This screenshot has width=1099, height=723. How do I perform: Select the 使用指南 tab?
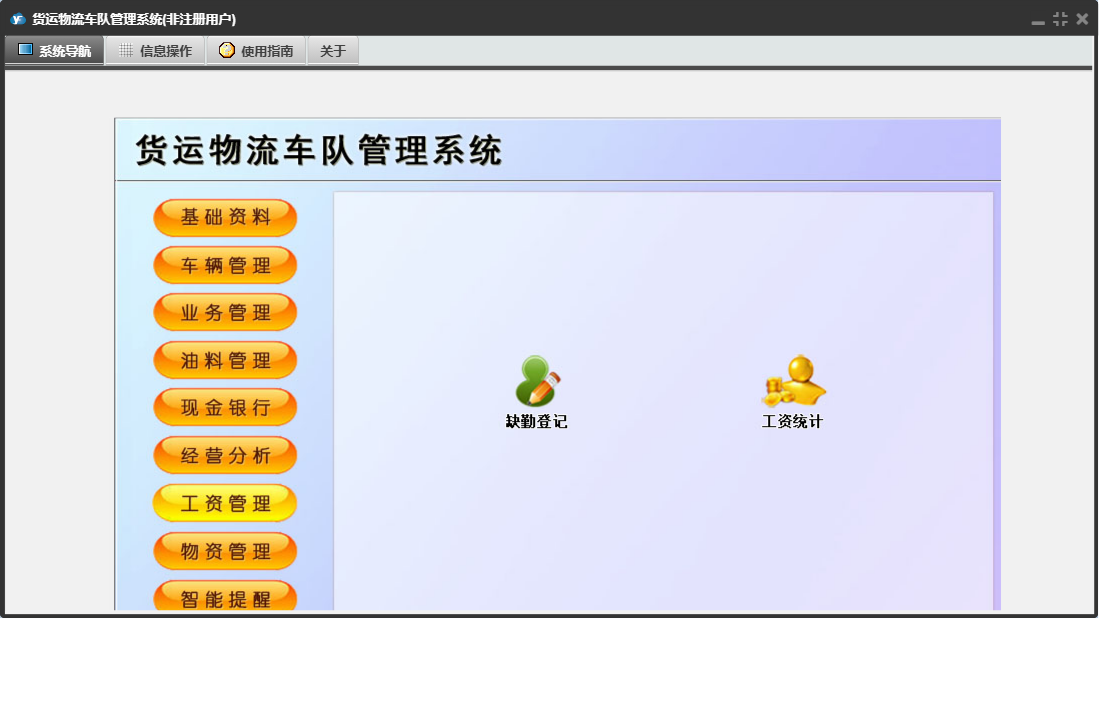(256, 51)
